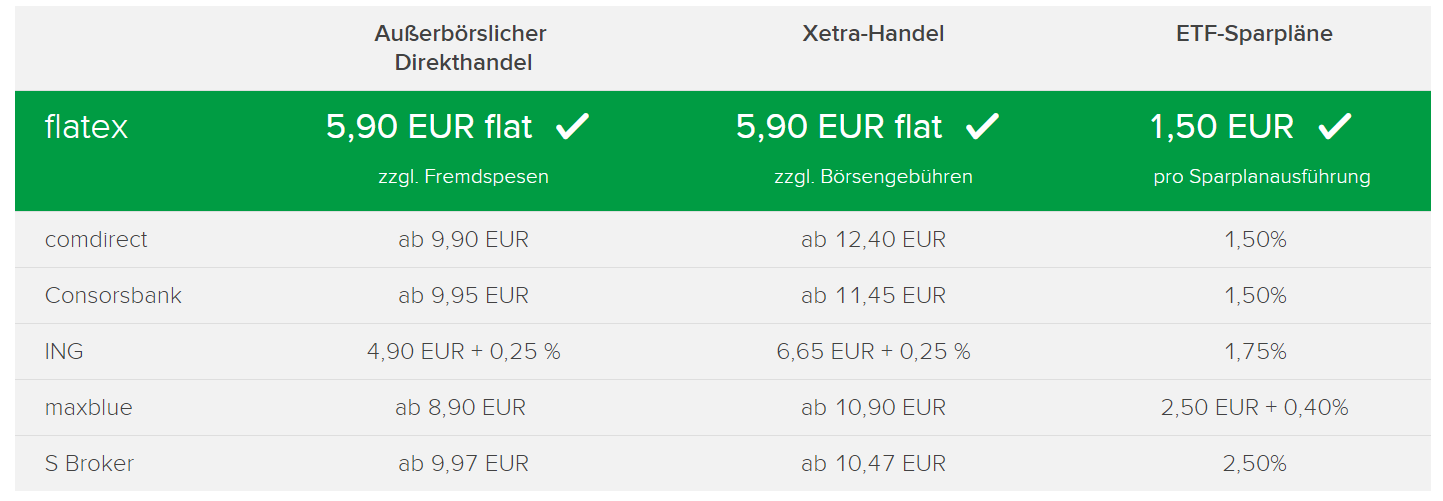
Task: Click the pro Sparplanausführung note
Action: [1261, 177]
